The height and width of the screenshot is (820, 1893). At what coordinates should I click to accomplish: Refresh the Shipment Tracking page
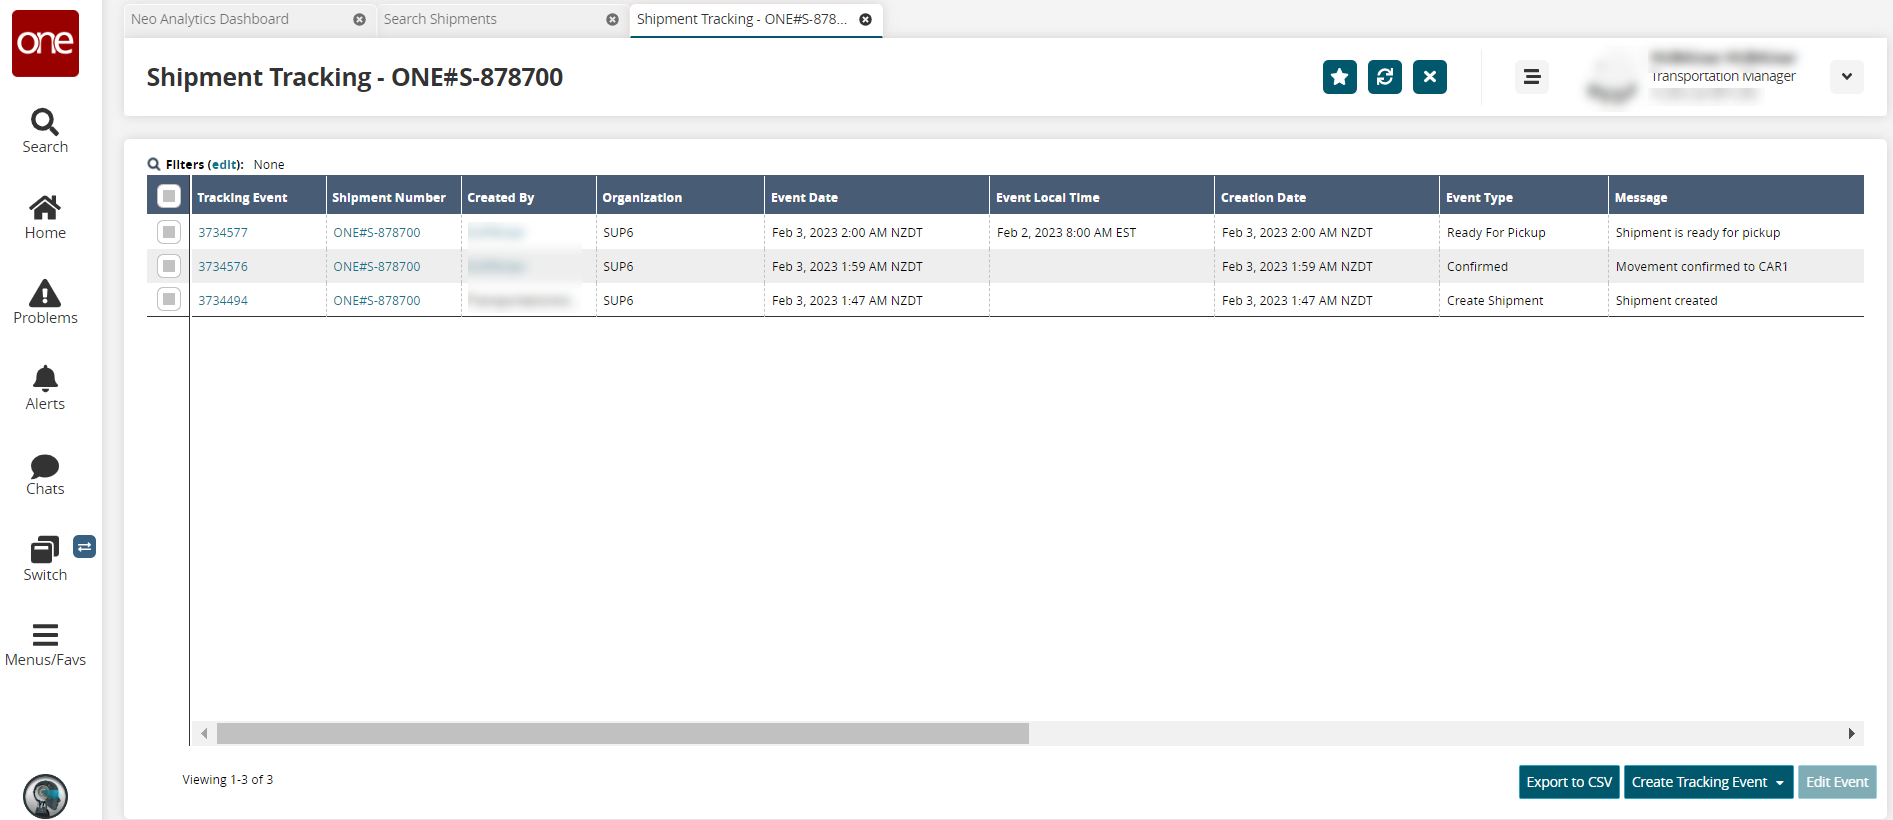click(x=1385, y=77)
